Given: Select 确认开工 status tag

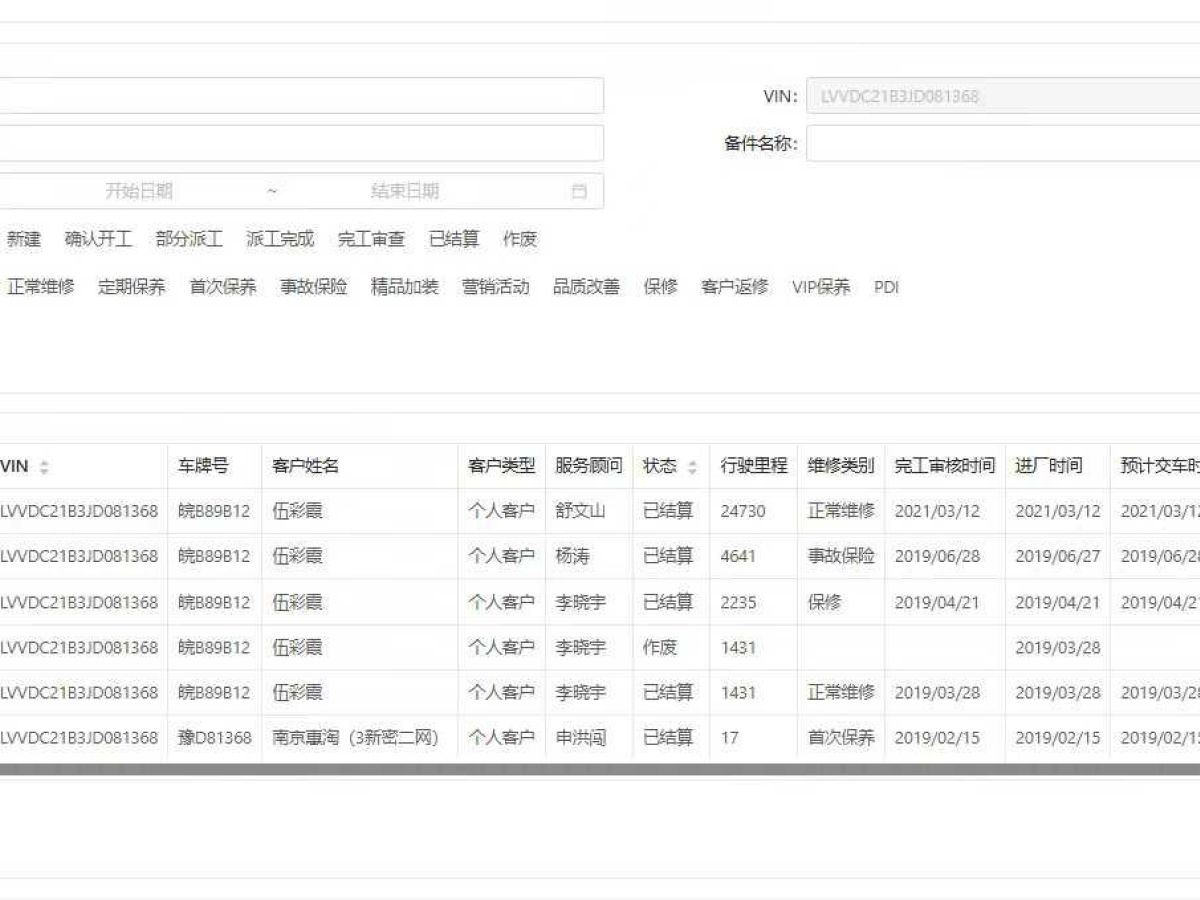Looking at the screenshot, I should pyautogui.click(x=98, y=239).
